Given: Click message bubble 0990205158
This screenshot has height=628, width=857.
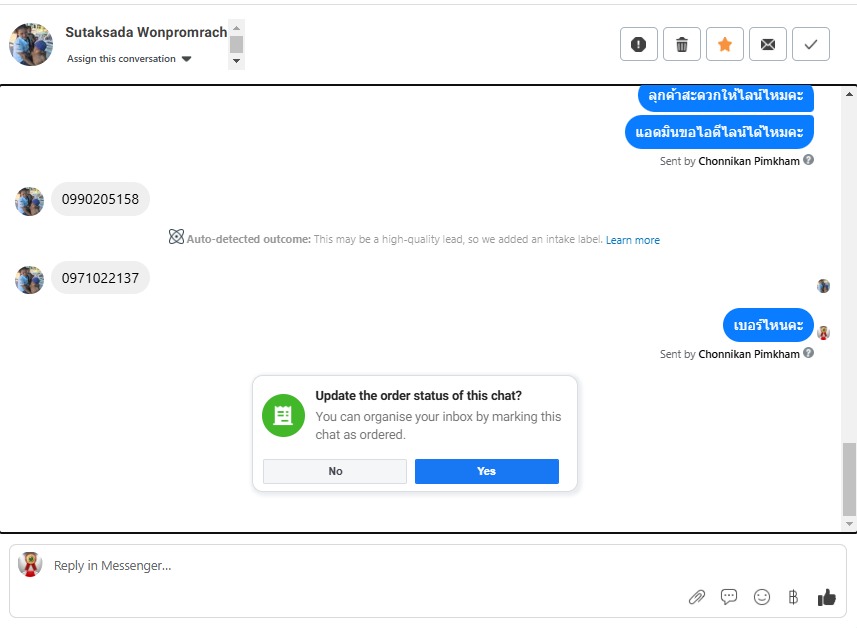Looking at the screenshot, I should (x=100, y=199).
